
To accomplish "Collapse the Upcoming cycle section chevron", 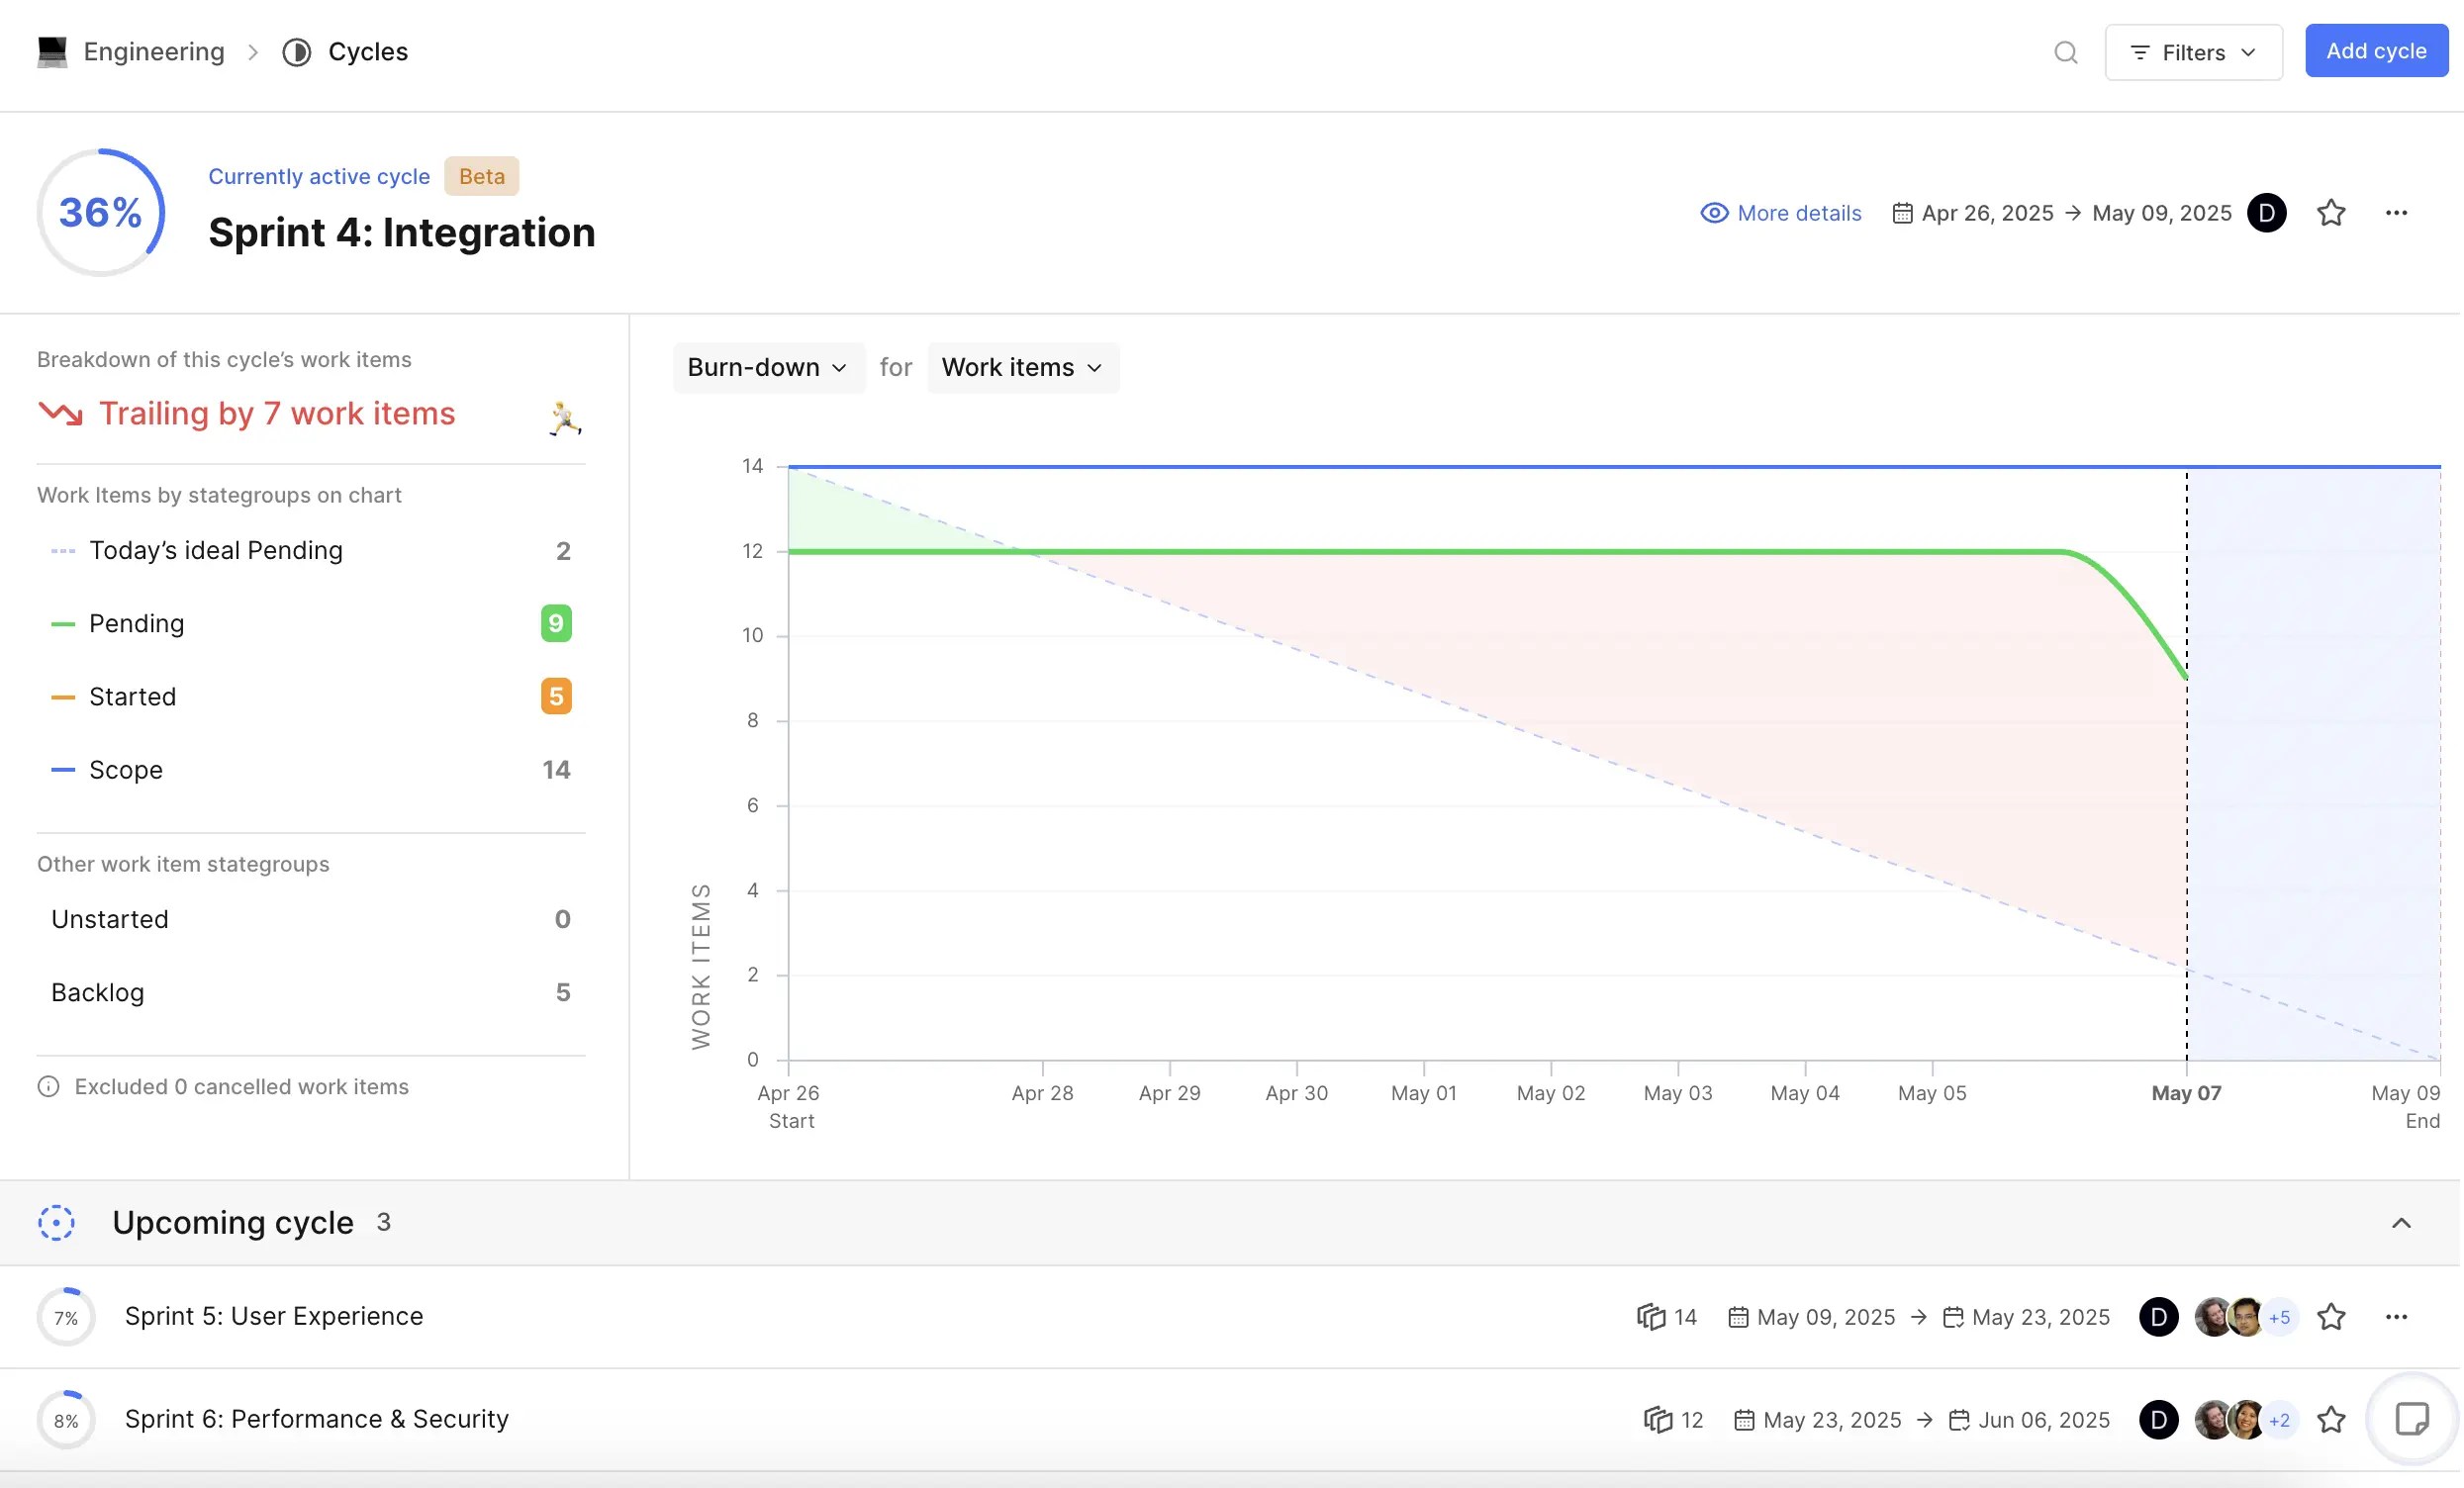I will [x=2401, y=1222].
